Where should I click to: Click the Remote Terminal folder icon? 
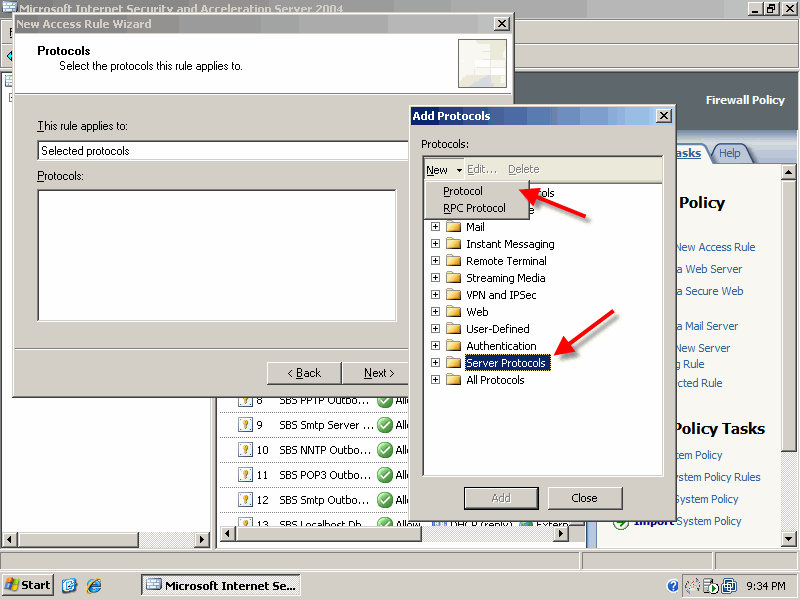coord(453,261)
